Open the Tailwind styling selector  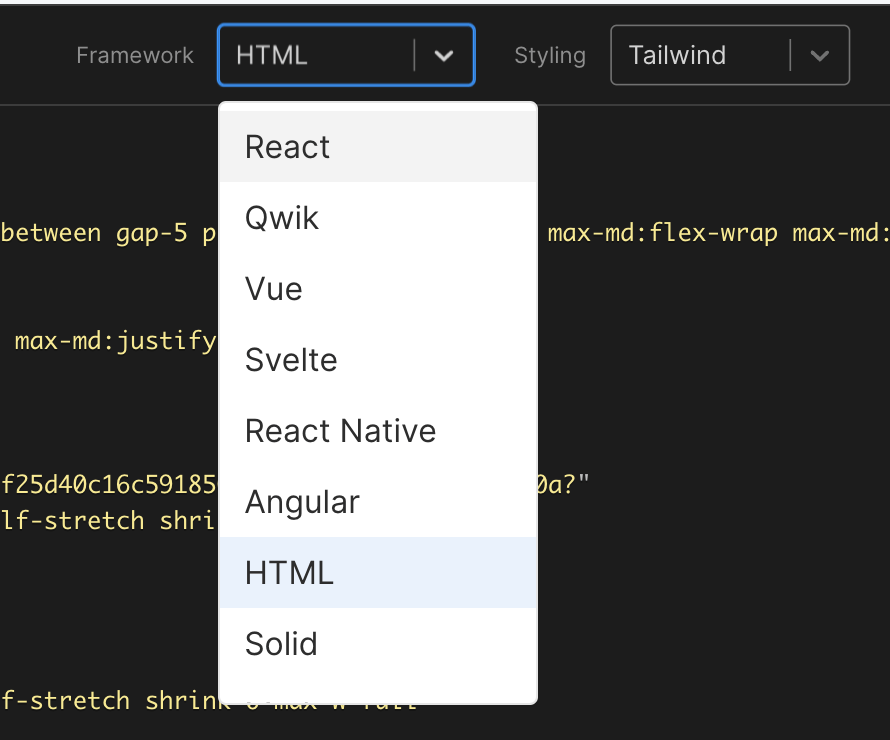[x=730, y=55]
